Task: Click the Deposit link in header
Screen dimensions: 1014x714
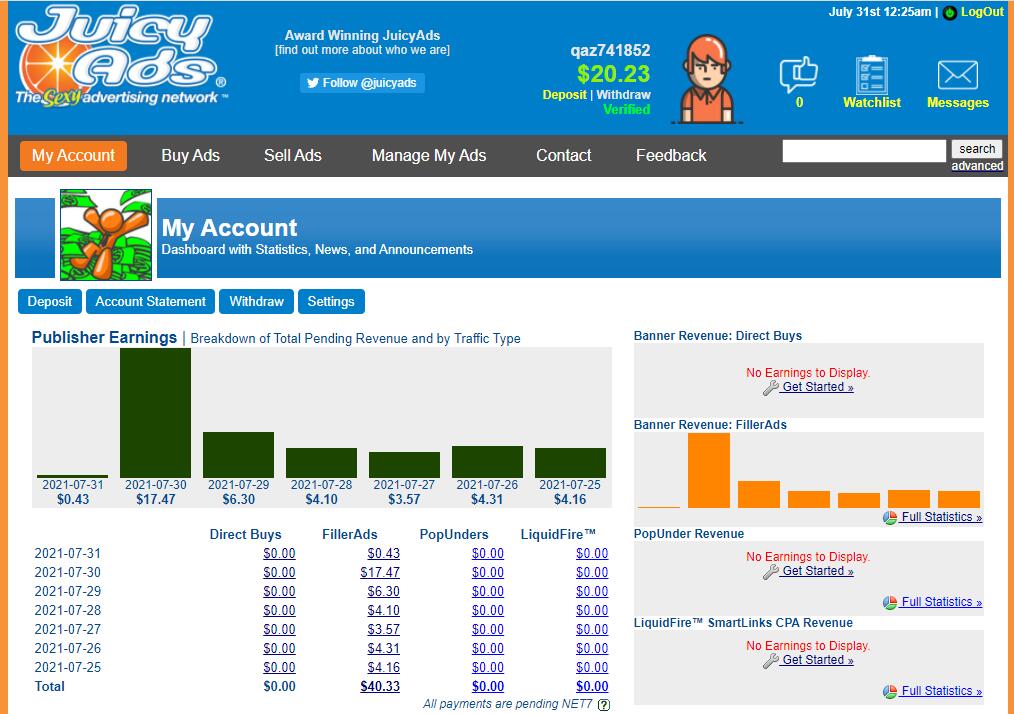Action: [x=564, y=95]
